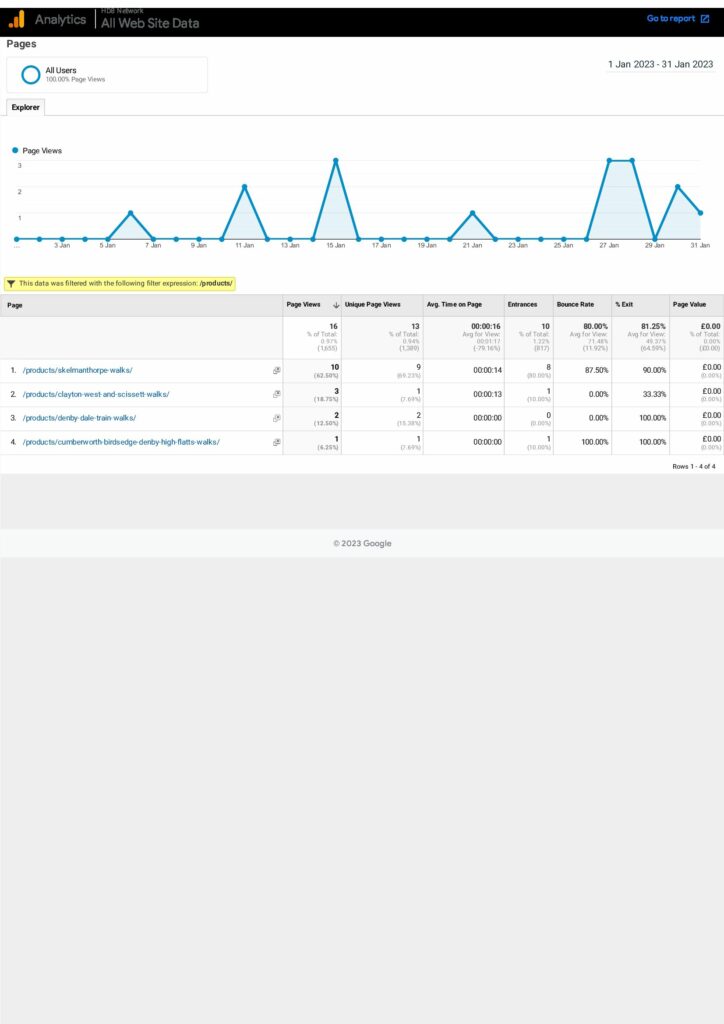Select the date range 1 Jan 2023 - 31 Jan 2023
The height and width of the screenshot is (1024, 724).
660,65
